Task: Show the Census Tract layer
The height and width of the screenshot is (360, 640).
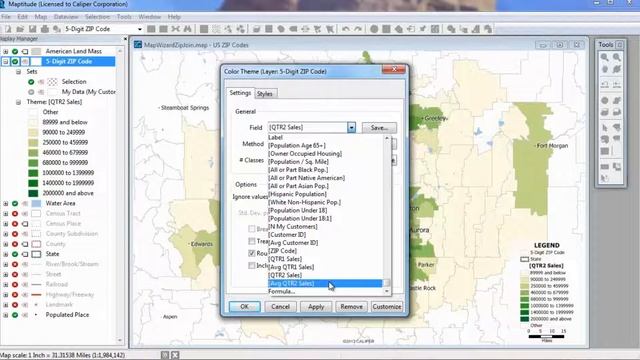Action: click(15, 213)
